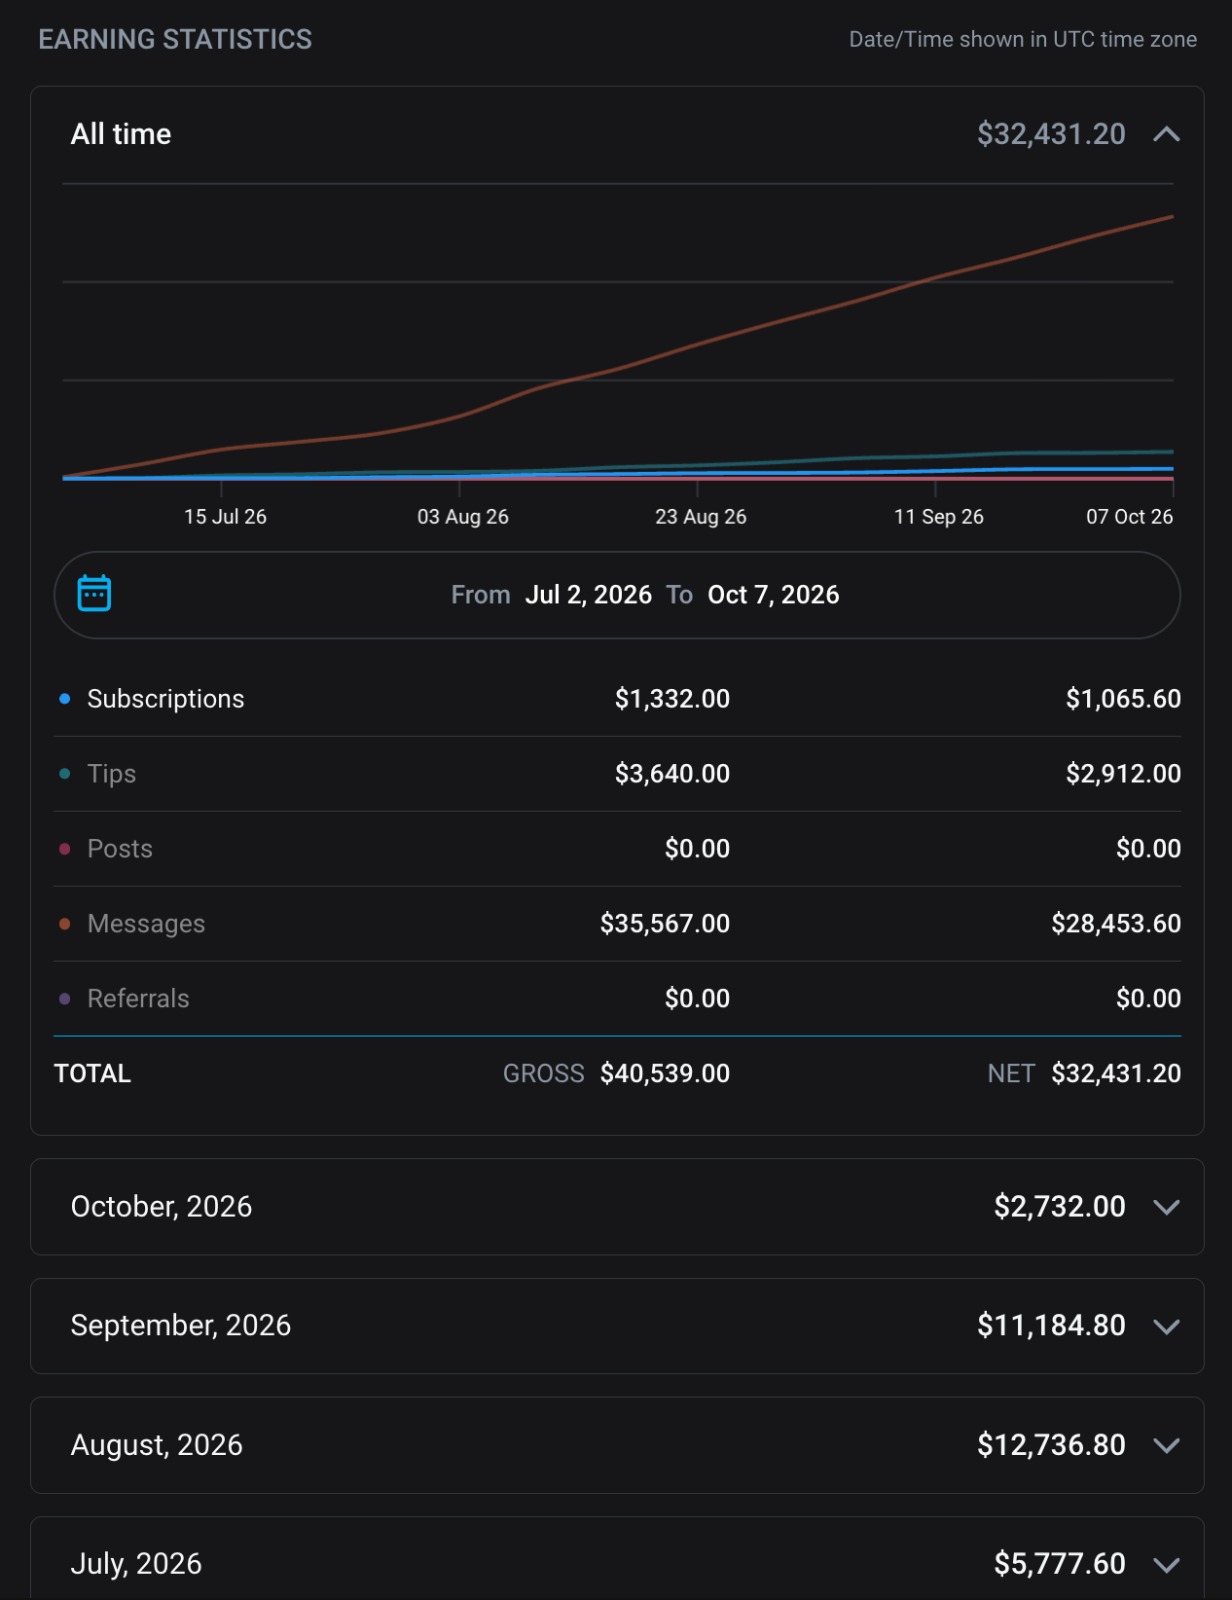Toggle the Referrals series purple dot
This screenshot has width=1232, height=1600.
(x=65, y=999)
